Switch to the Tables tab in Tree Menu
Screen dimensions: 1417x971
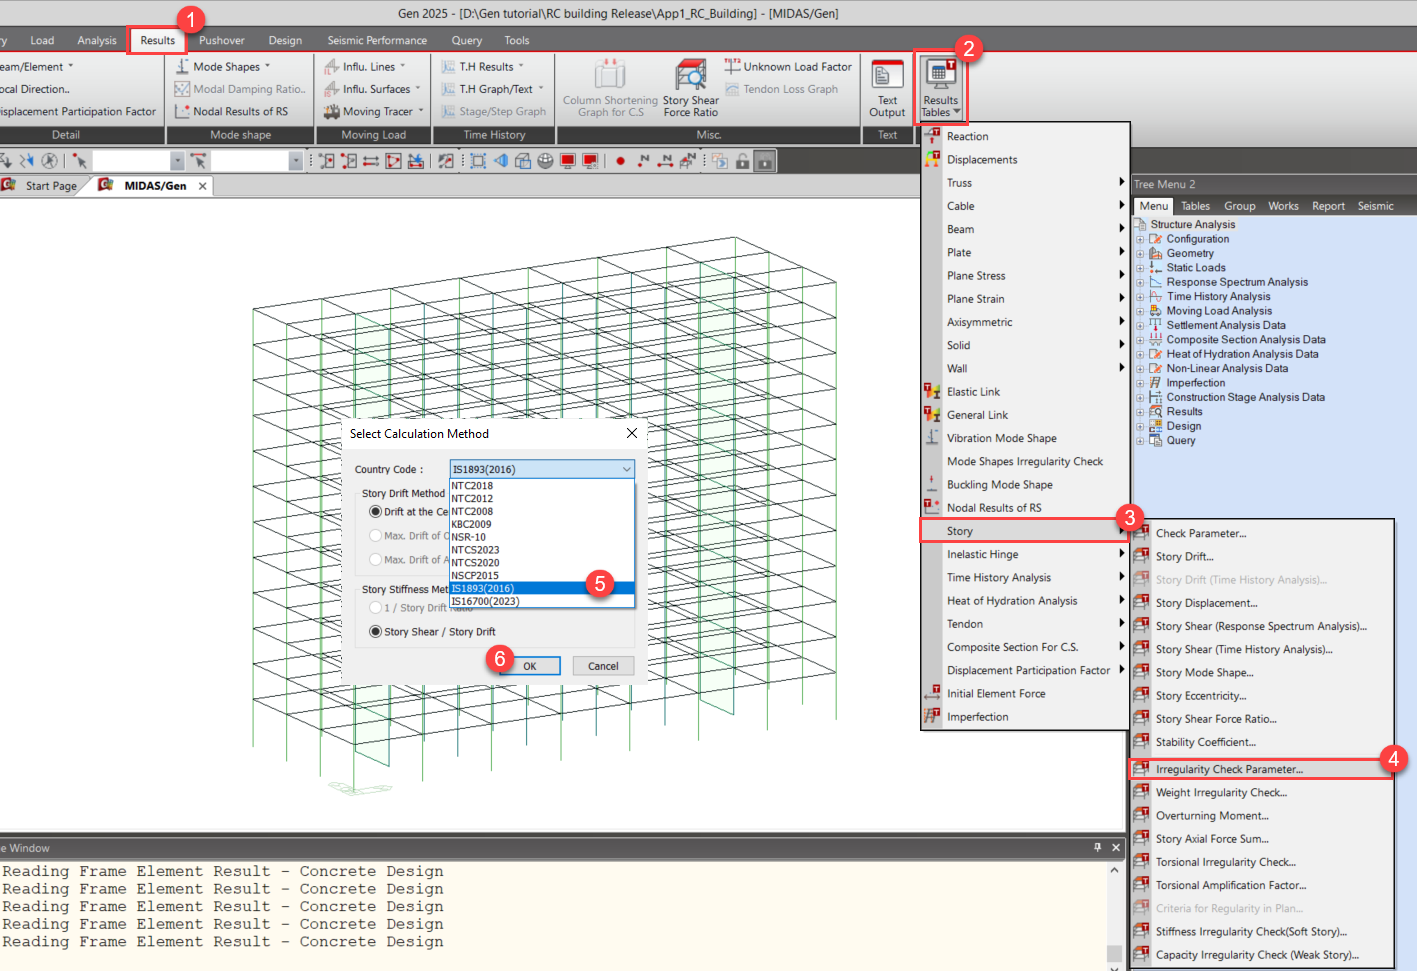tap(1195, 206)
